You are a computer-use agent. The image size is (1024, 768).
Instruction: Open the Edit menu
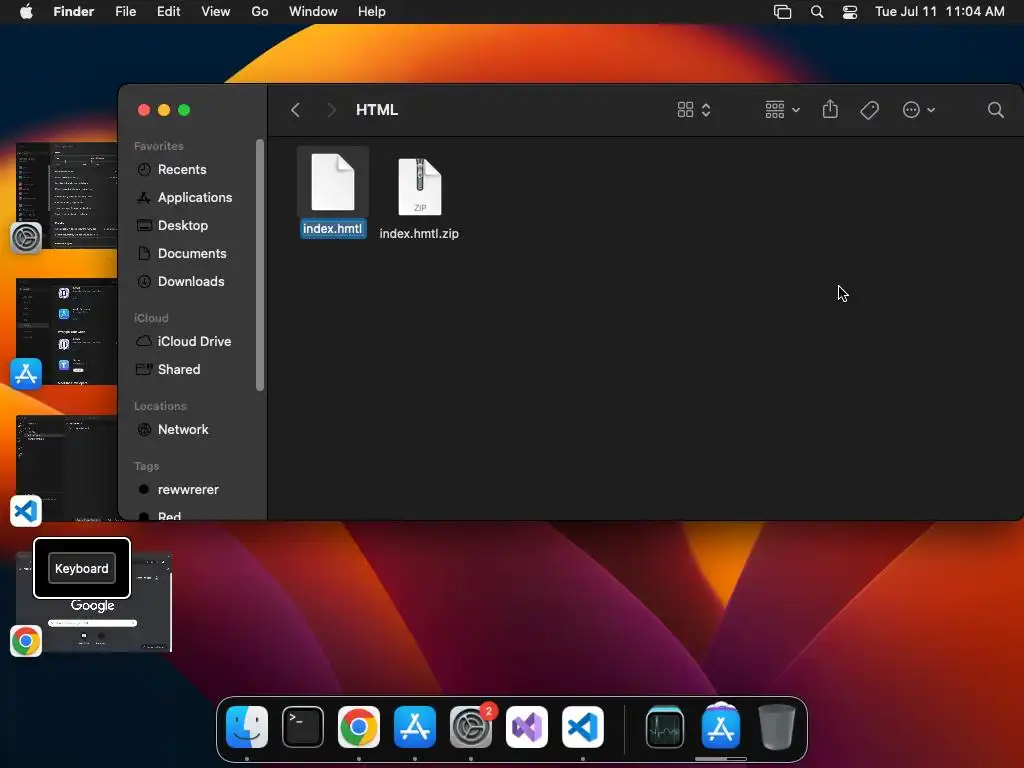168,12
